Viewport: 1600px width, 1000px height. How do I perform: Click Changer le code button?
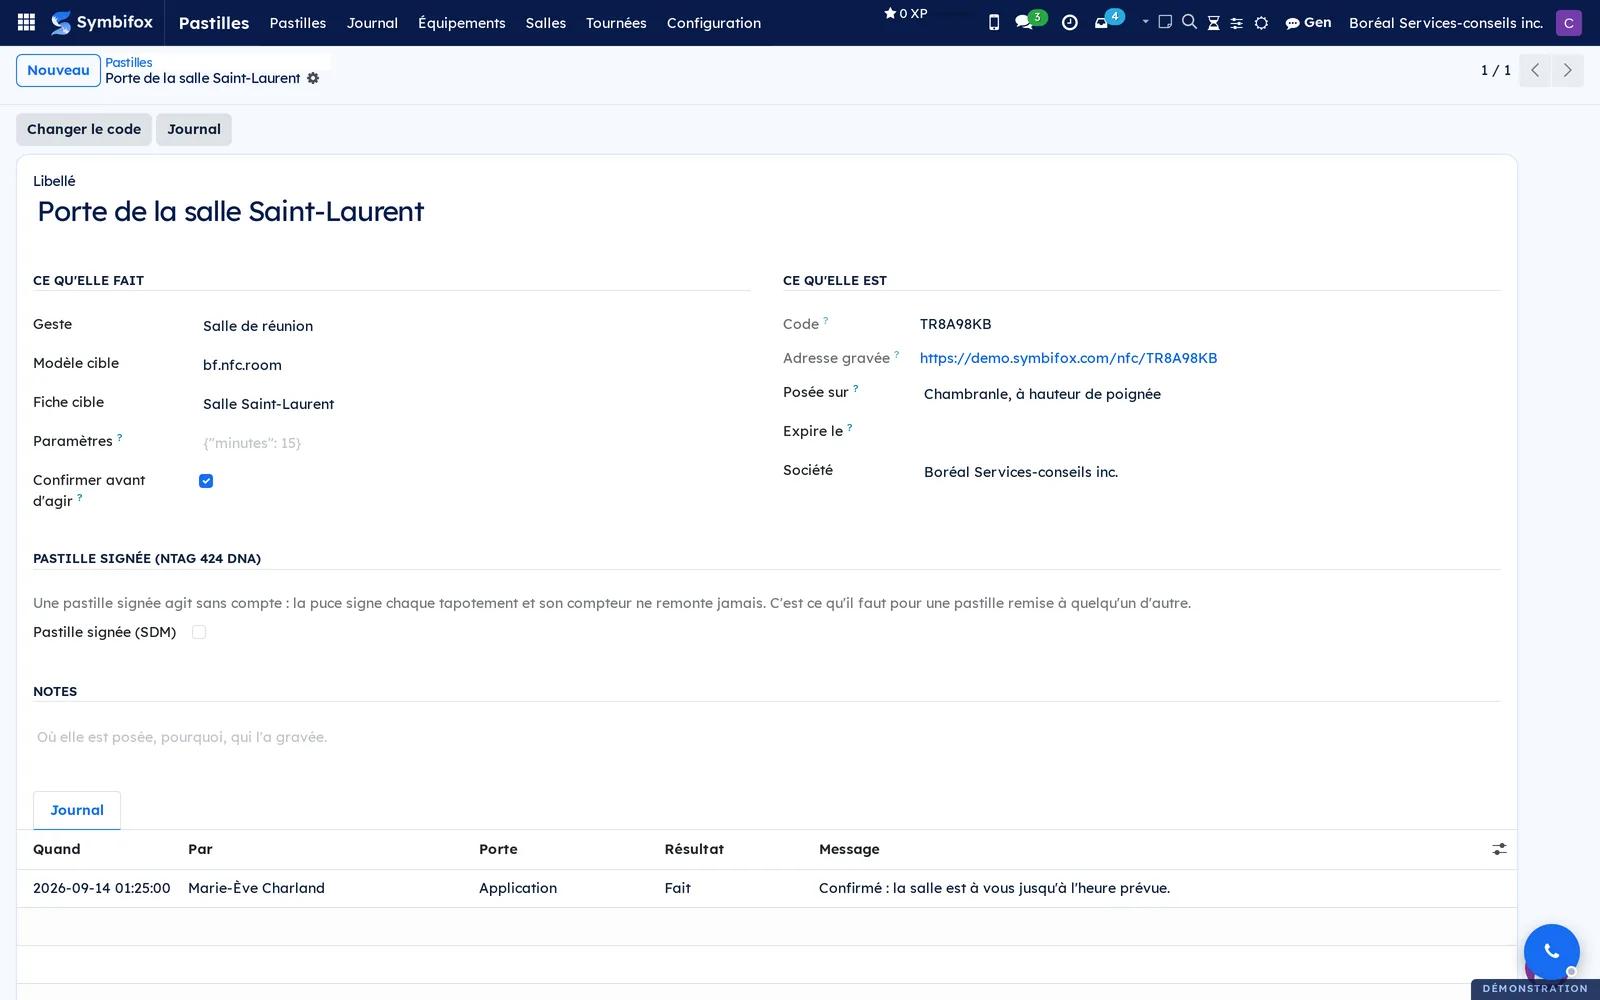(x=84, y=129)
